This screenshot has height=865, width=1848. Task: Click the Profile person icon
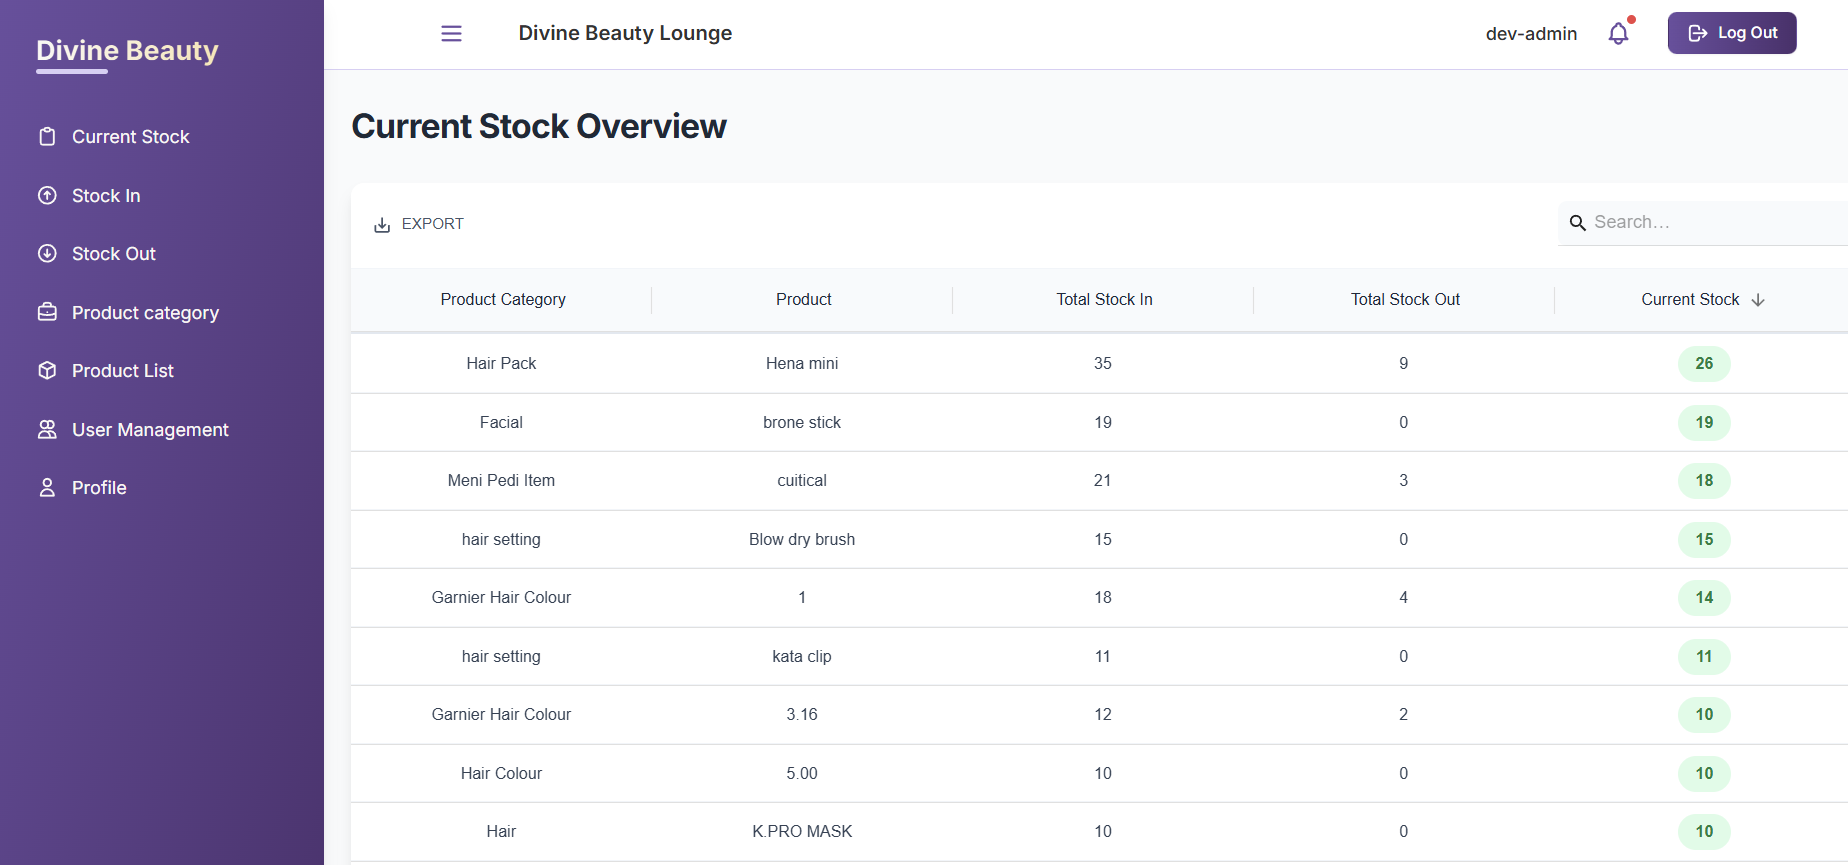pyautogui.click(x=47, y=488)
